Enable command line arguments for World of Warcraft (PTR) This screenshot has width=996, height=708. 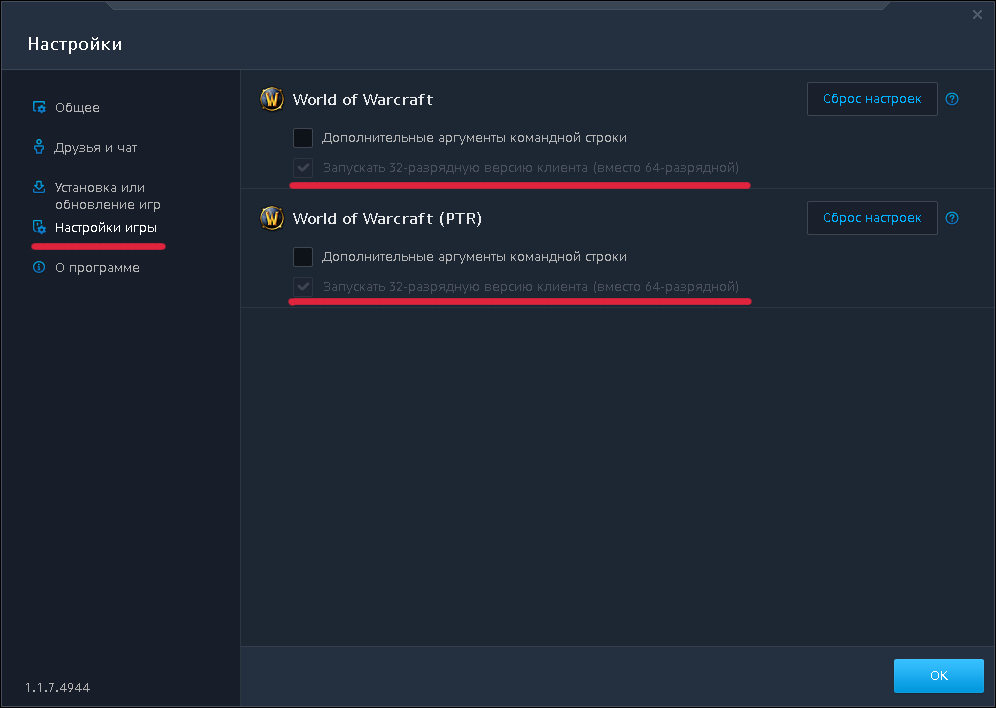303,257
